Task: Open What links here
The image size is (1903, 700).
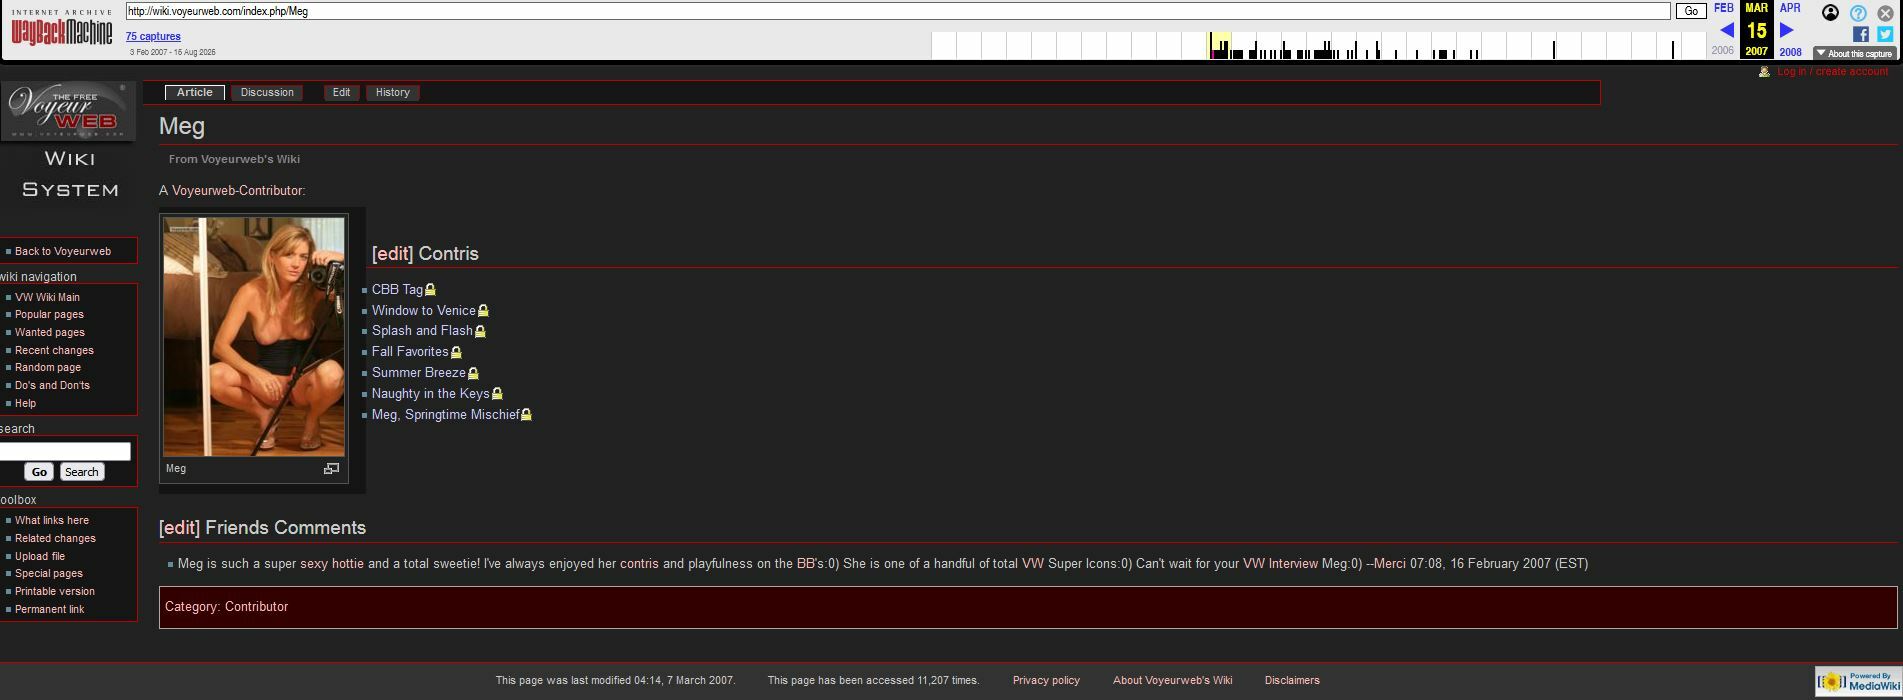Action: tap(52, 520)
